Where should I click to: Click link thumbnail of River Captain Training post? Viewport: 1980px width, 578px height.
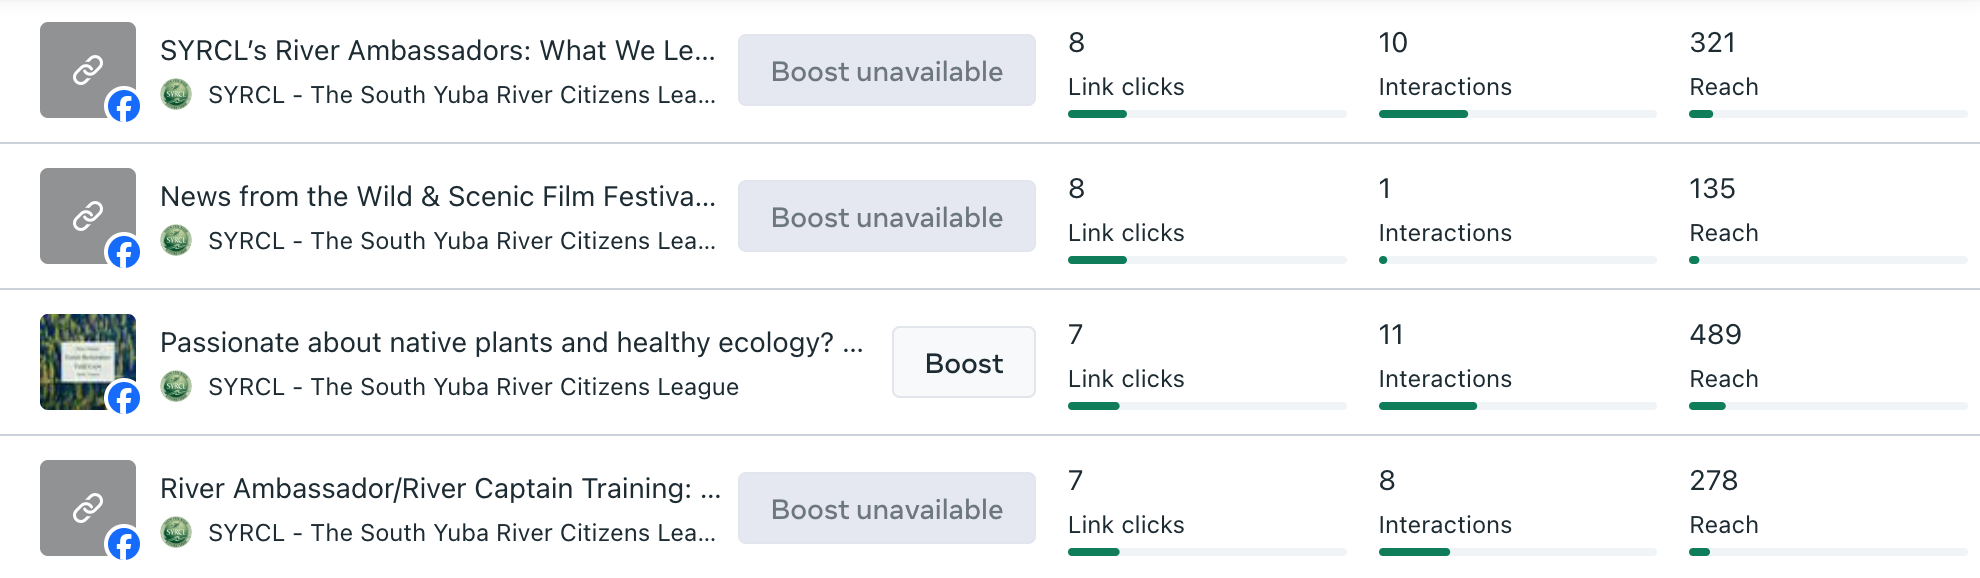(x=86, y=506)
